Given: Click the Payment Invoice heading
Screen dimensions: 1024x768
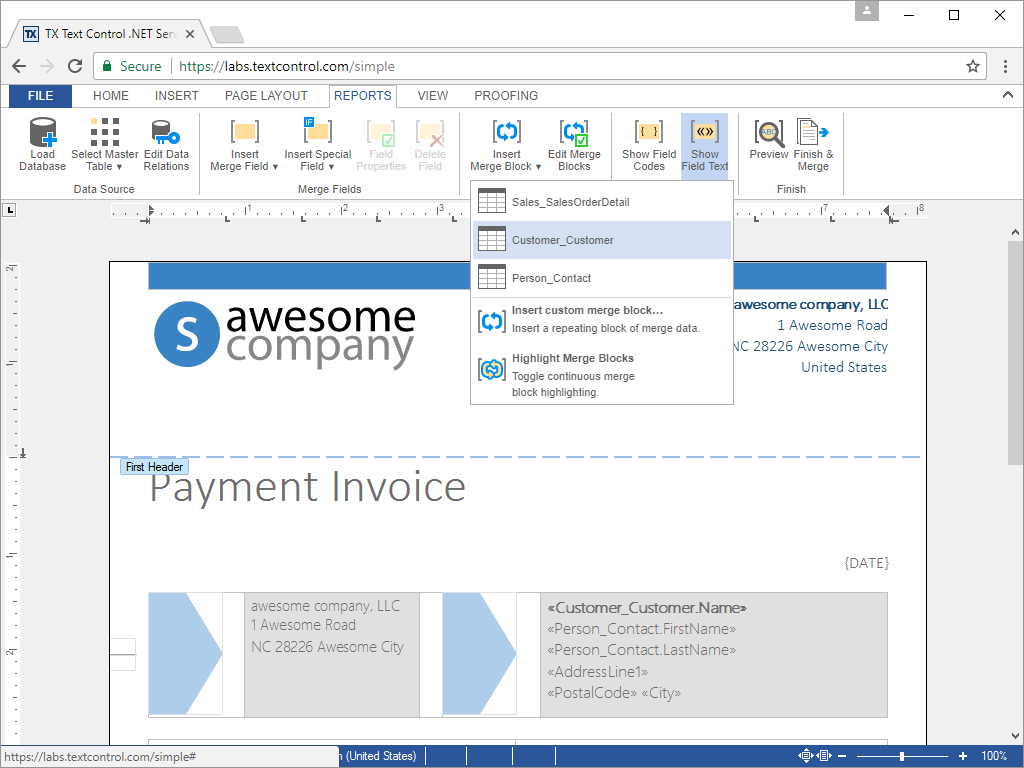Looking at the screenshot, I should click(x=308, y=487).
